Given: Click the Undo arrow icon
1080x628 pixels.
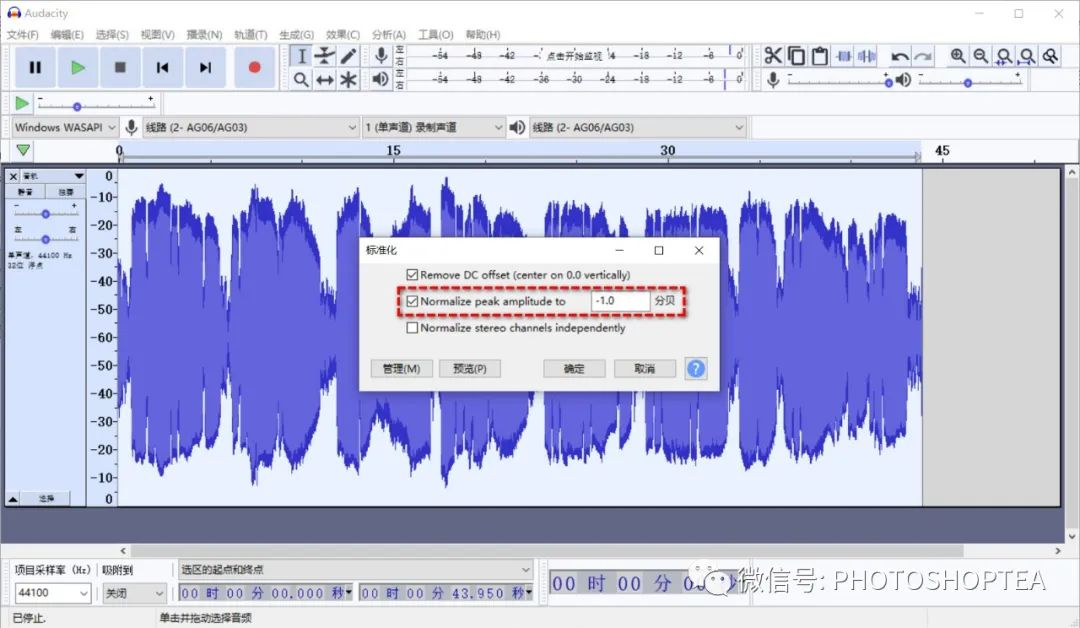Looking at the screenshot, I should tap(898, 57).
